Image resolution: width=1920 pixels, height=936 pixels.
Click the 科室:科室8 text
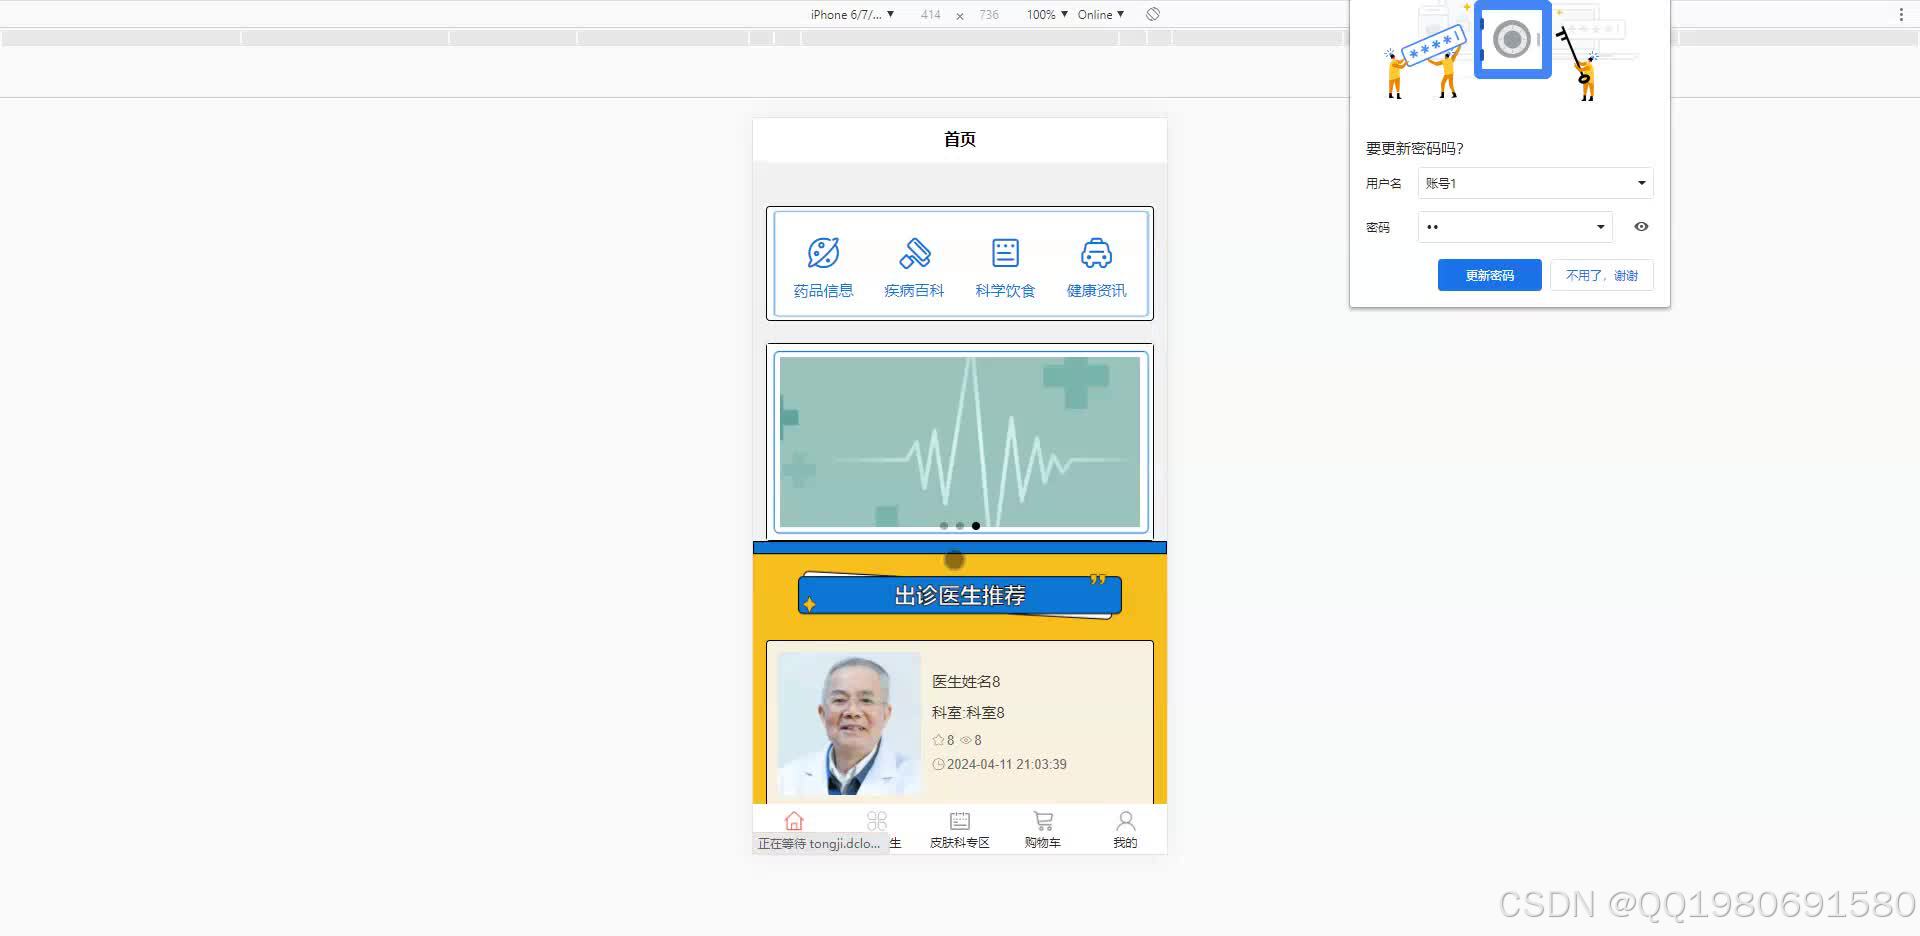pos(968,713)
